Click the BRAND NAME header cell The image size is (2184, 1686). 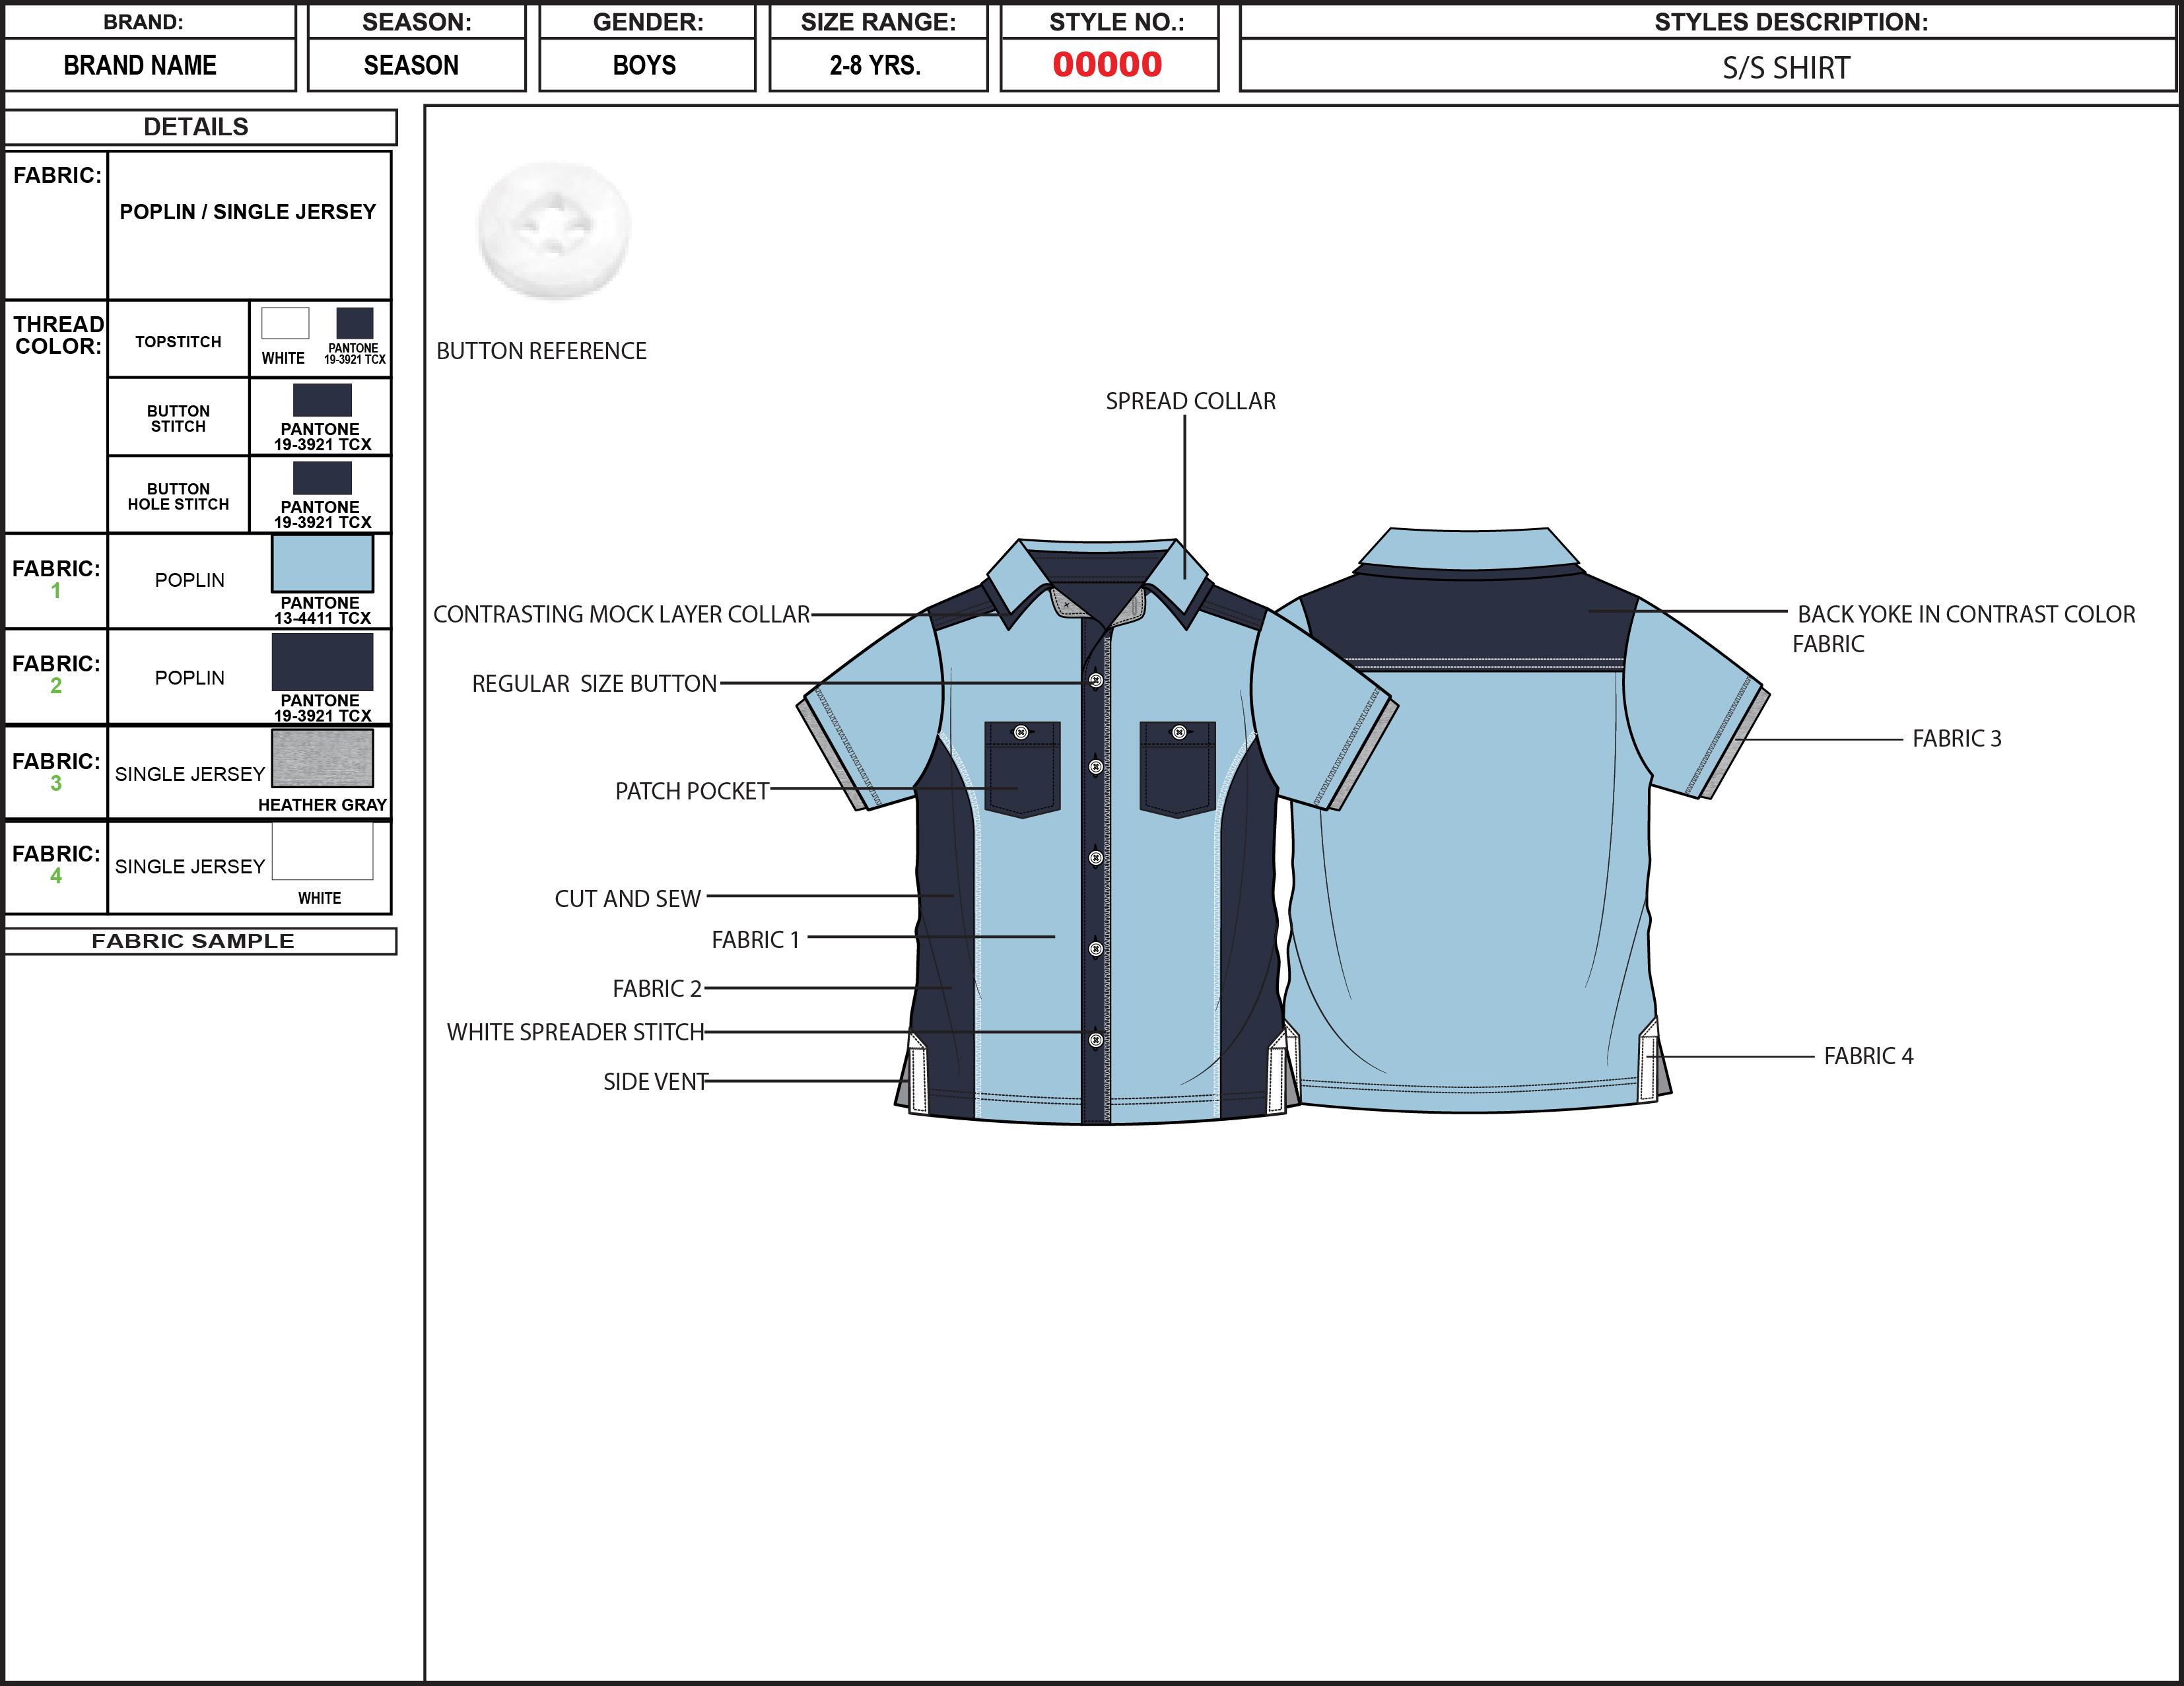140,66
